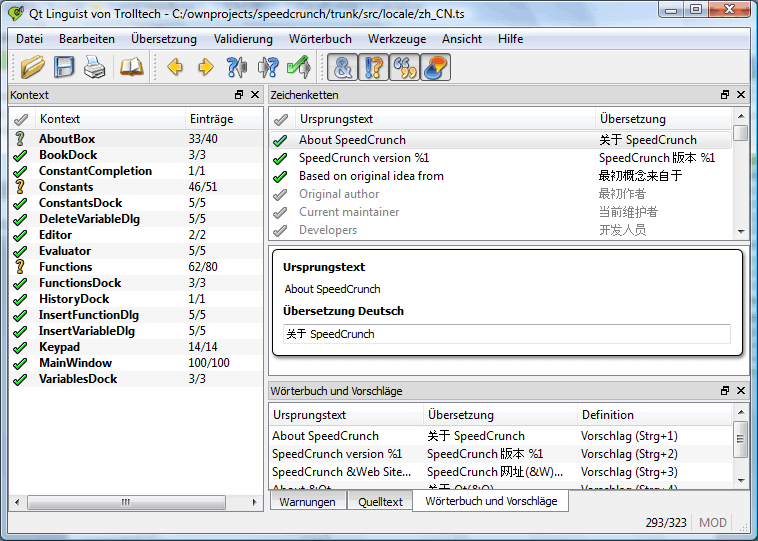
Task: Click the 293/323 progress counter
Action: tap(666, 523)
